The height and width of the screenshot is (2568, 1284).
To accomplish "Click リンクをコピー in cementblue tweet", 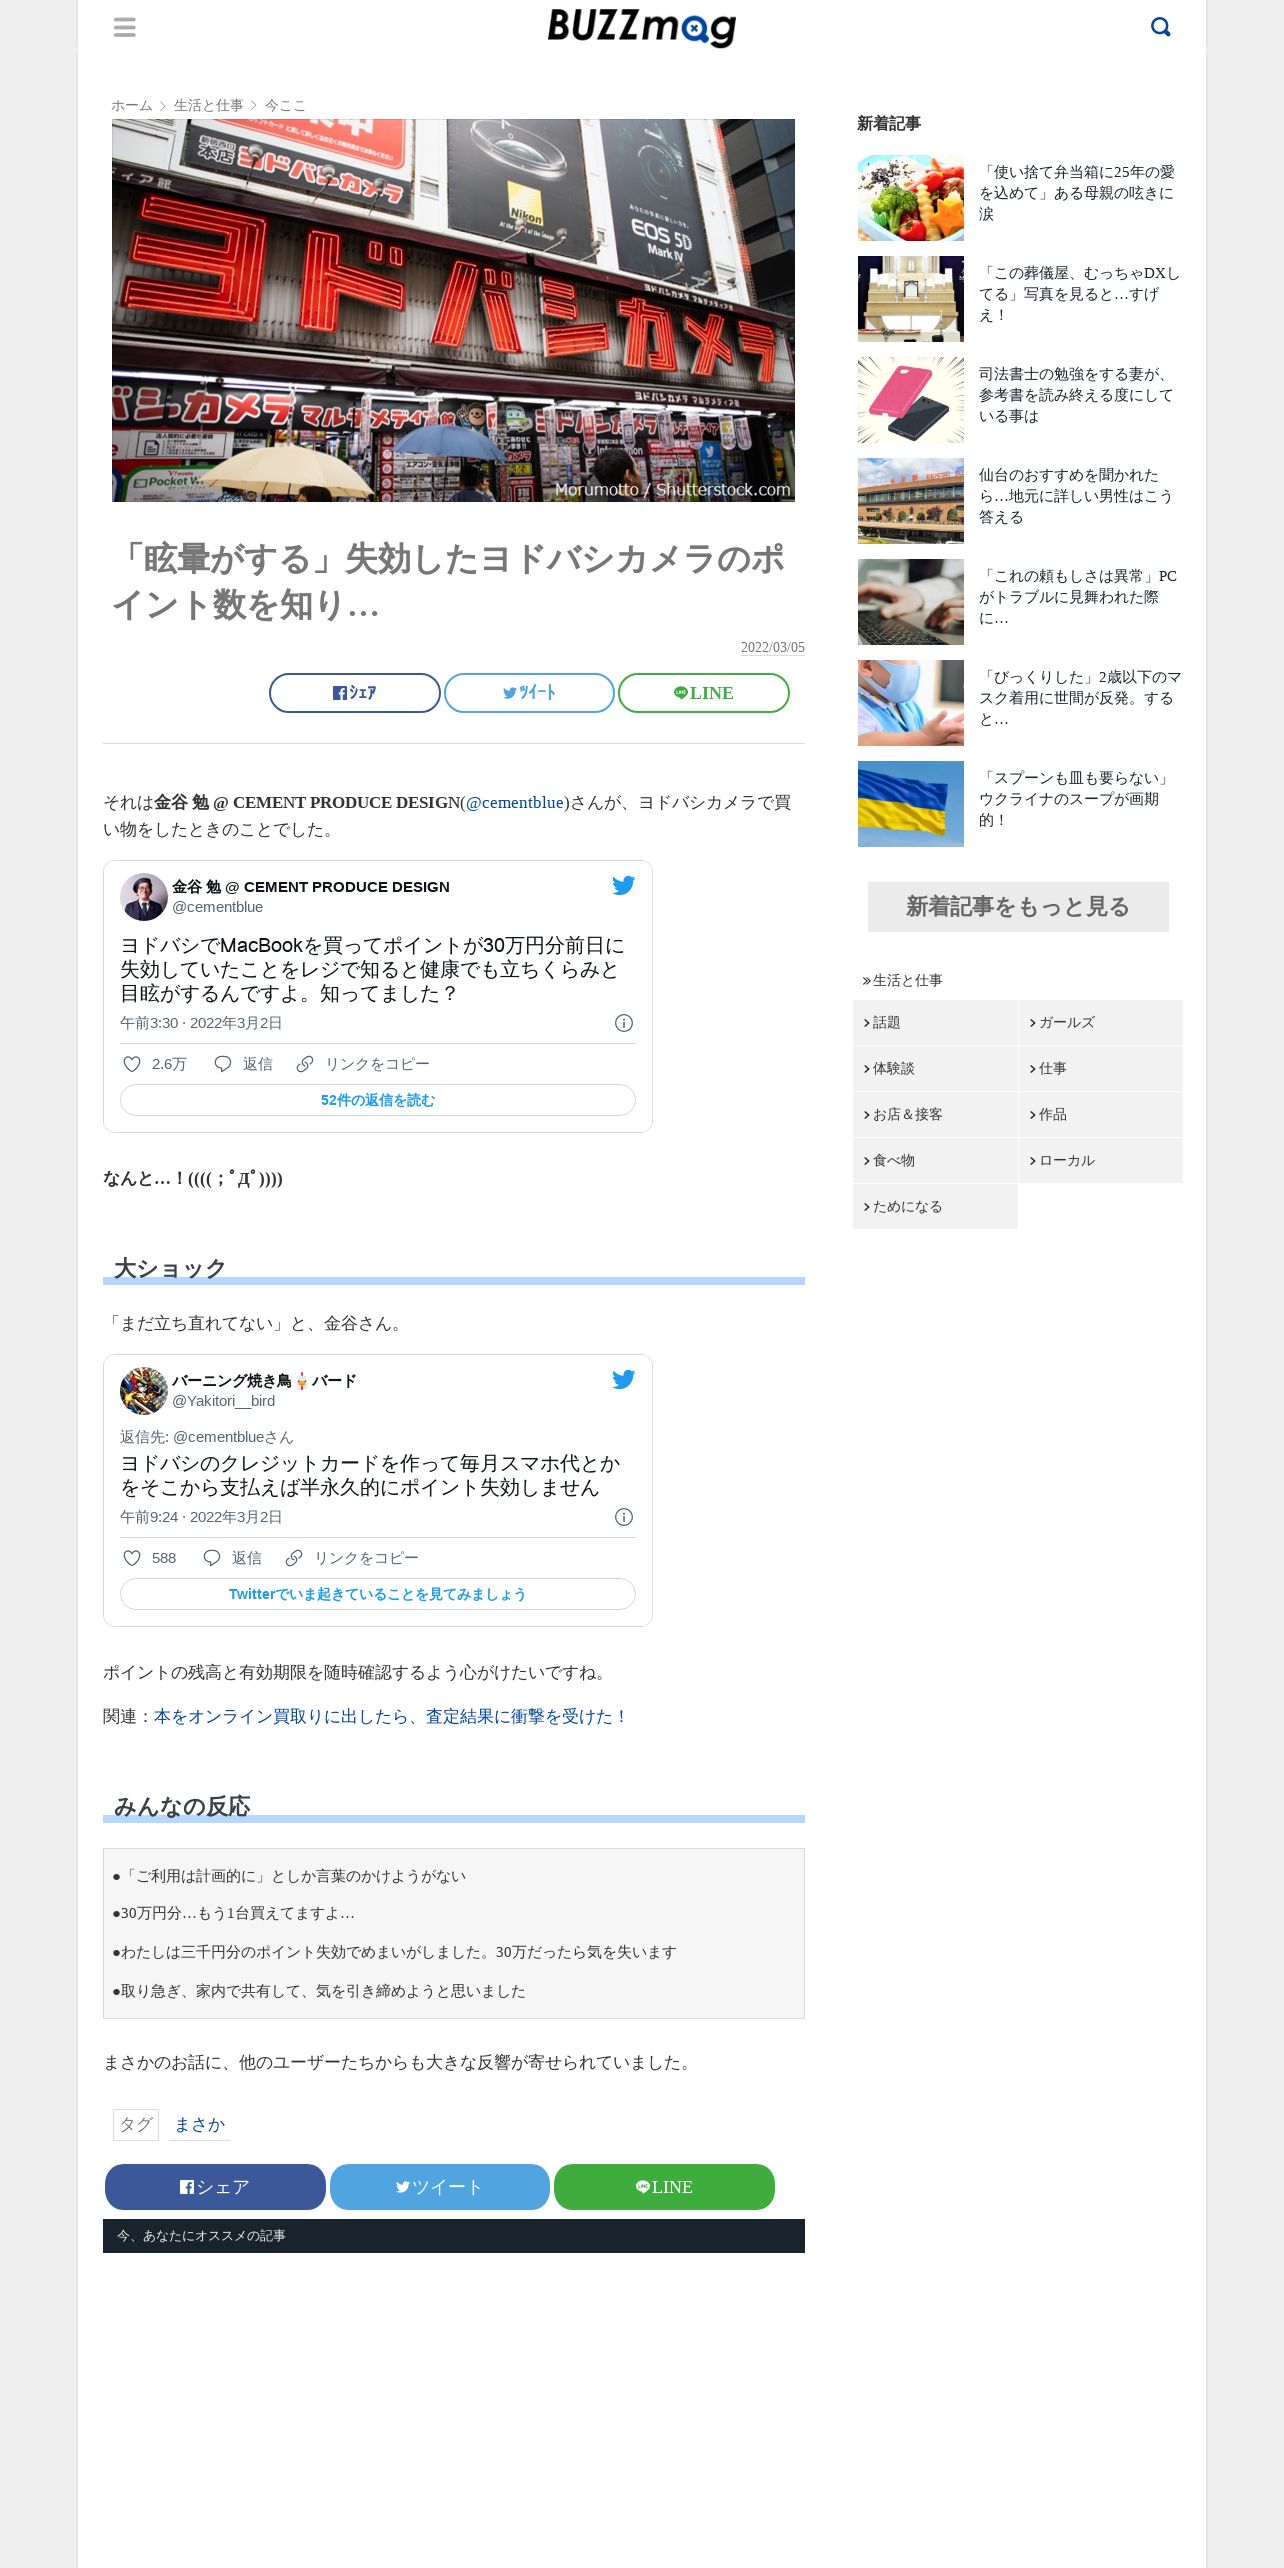I will pyautogui.click(x=377, y=1064).
